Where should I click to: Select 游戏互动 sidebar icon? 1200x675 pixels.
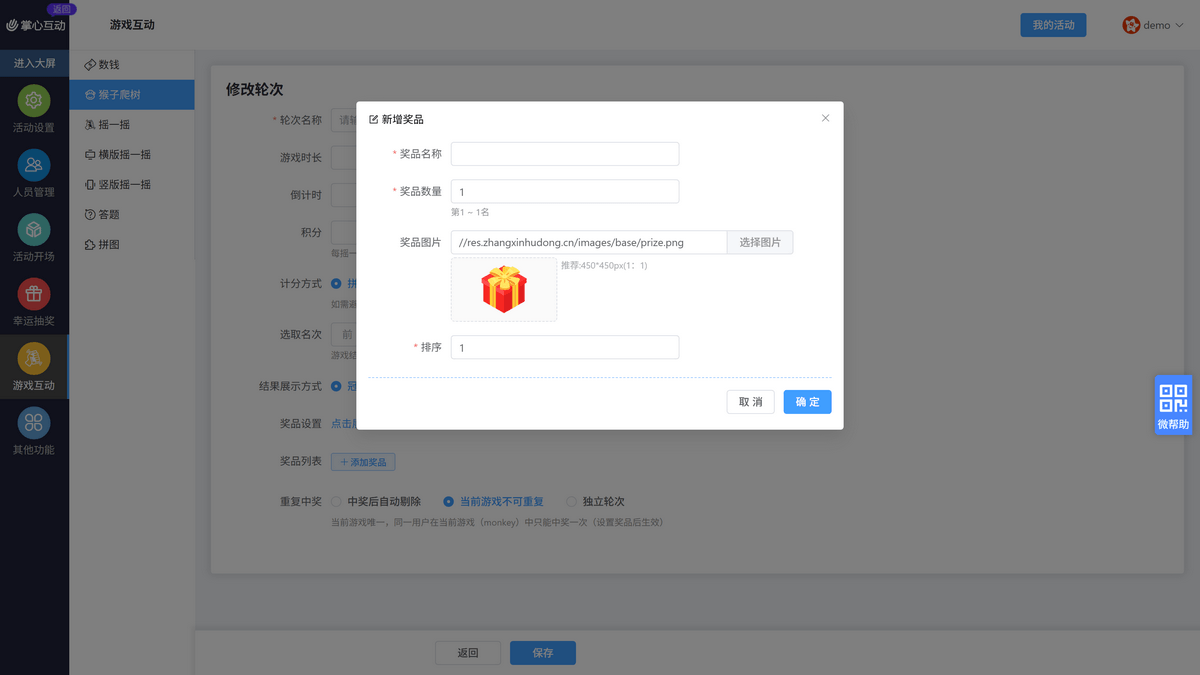click(x=34, y=358)
